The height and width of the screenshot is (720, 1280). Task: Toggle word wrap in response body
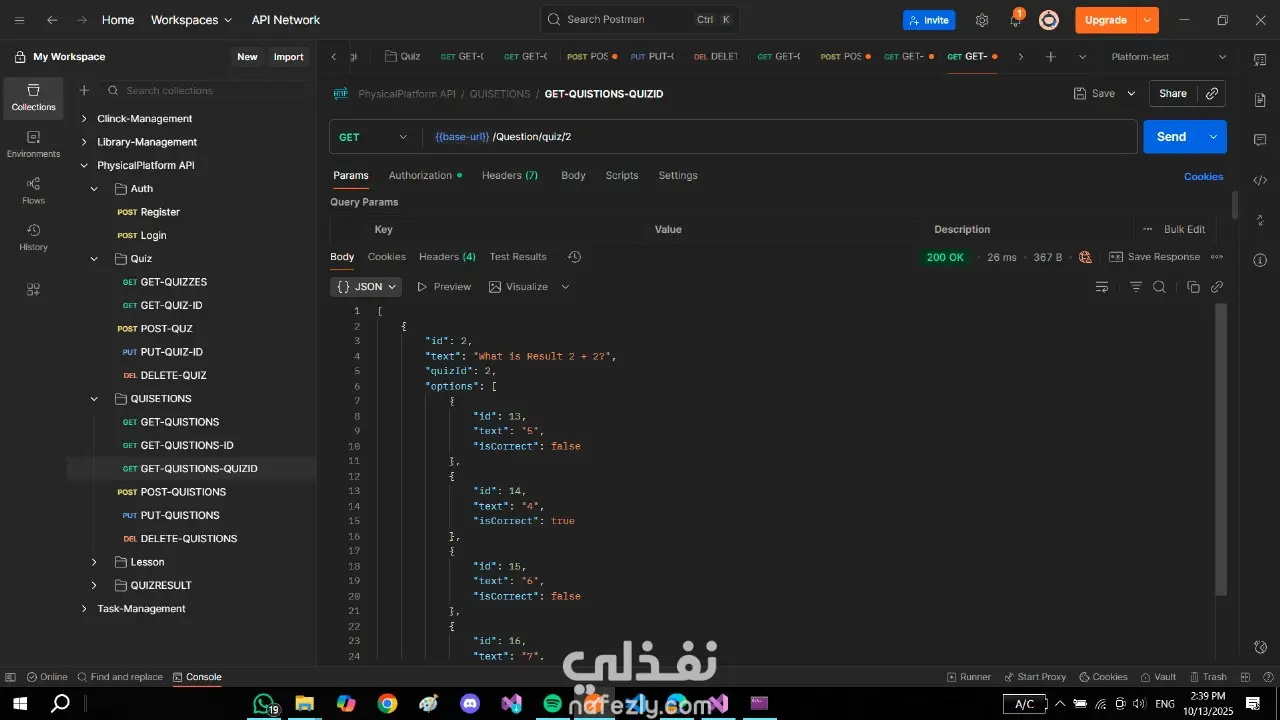(x=1102, y=287)
